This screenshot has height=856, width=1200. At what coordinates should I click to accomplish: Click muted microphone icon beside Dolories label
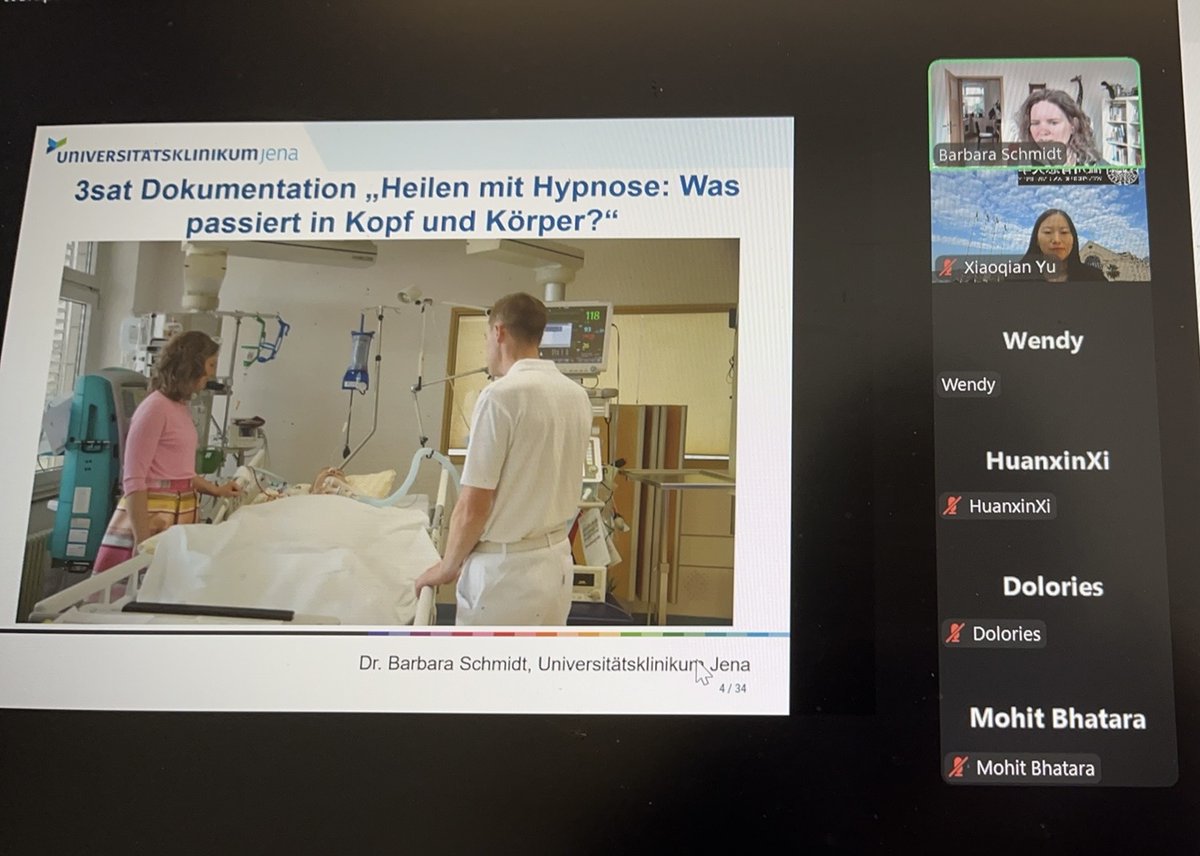click(956, 633)
